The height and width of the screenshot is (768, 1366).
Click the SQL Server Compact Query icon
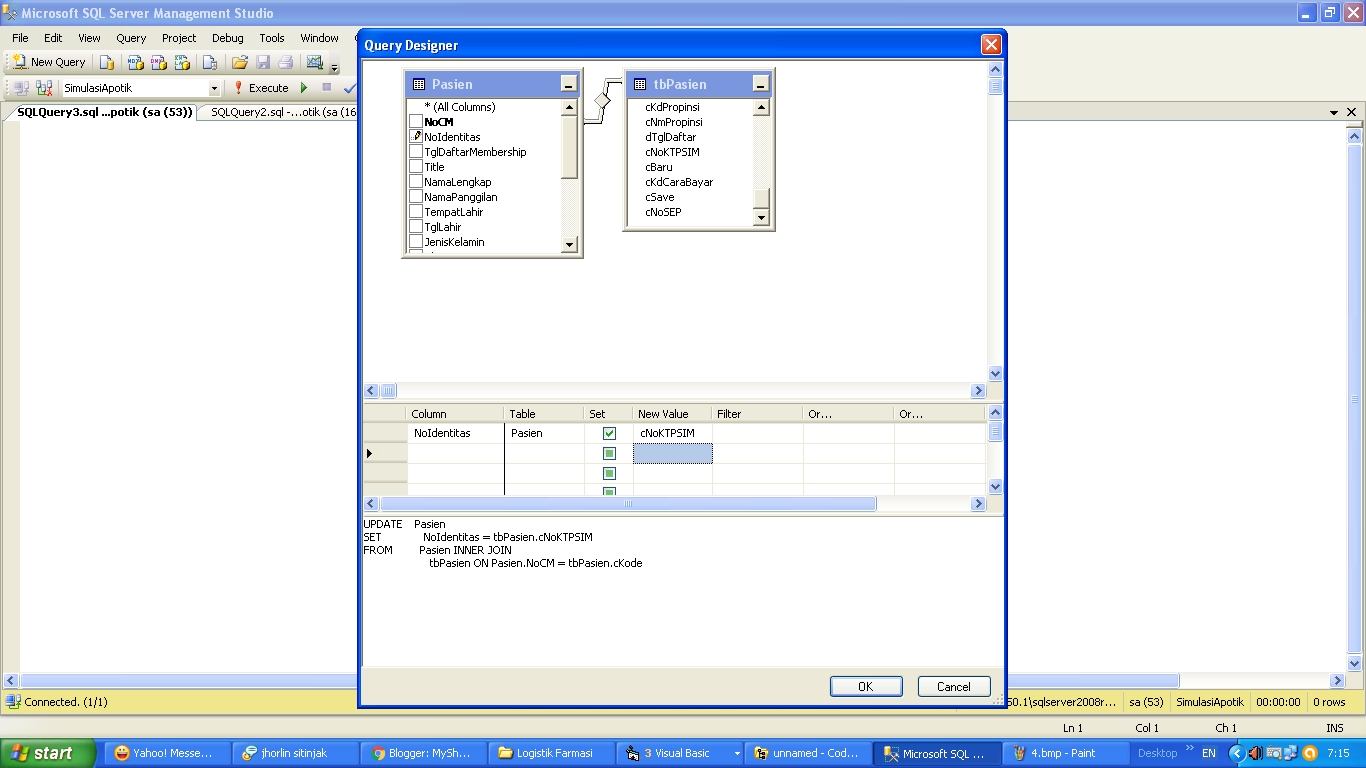click(210, 62)
